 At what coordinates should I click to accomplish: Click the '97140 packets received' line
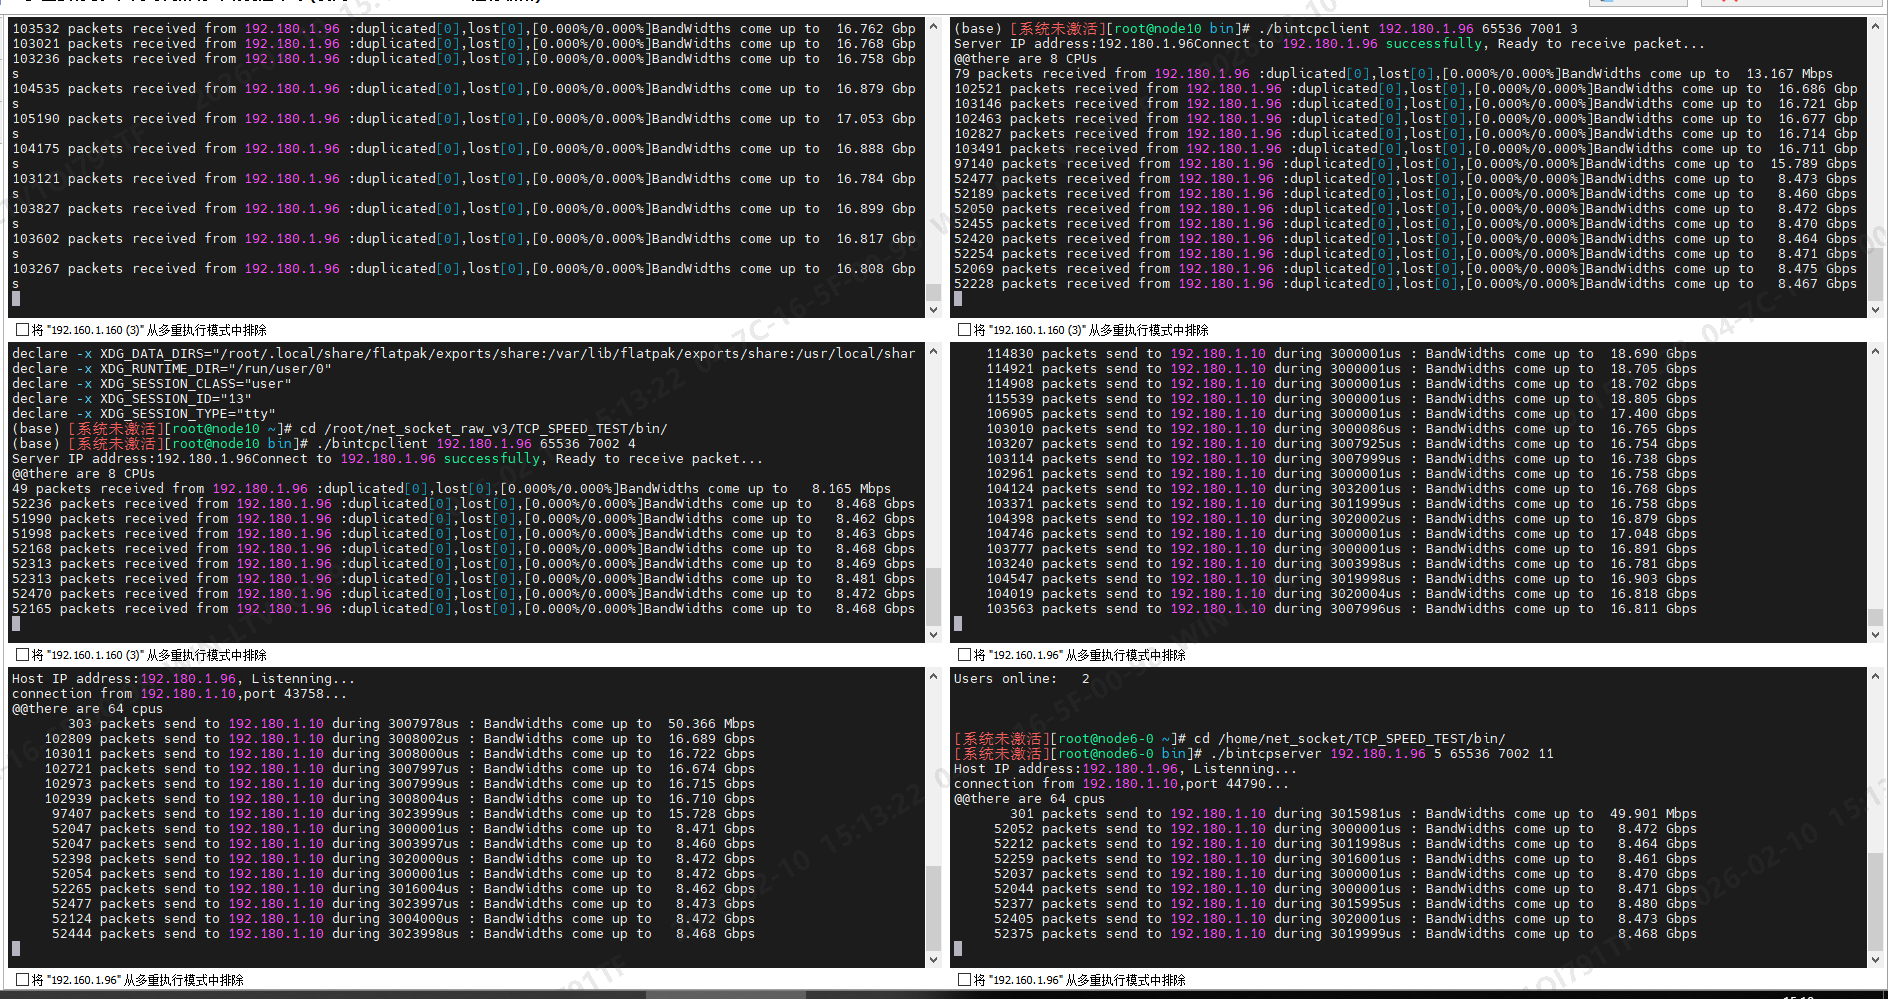pos(1406,164)
